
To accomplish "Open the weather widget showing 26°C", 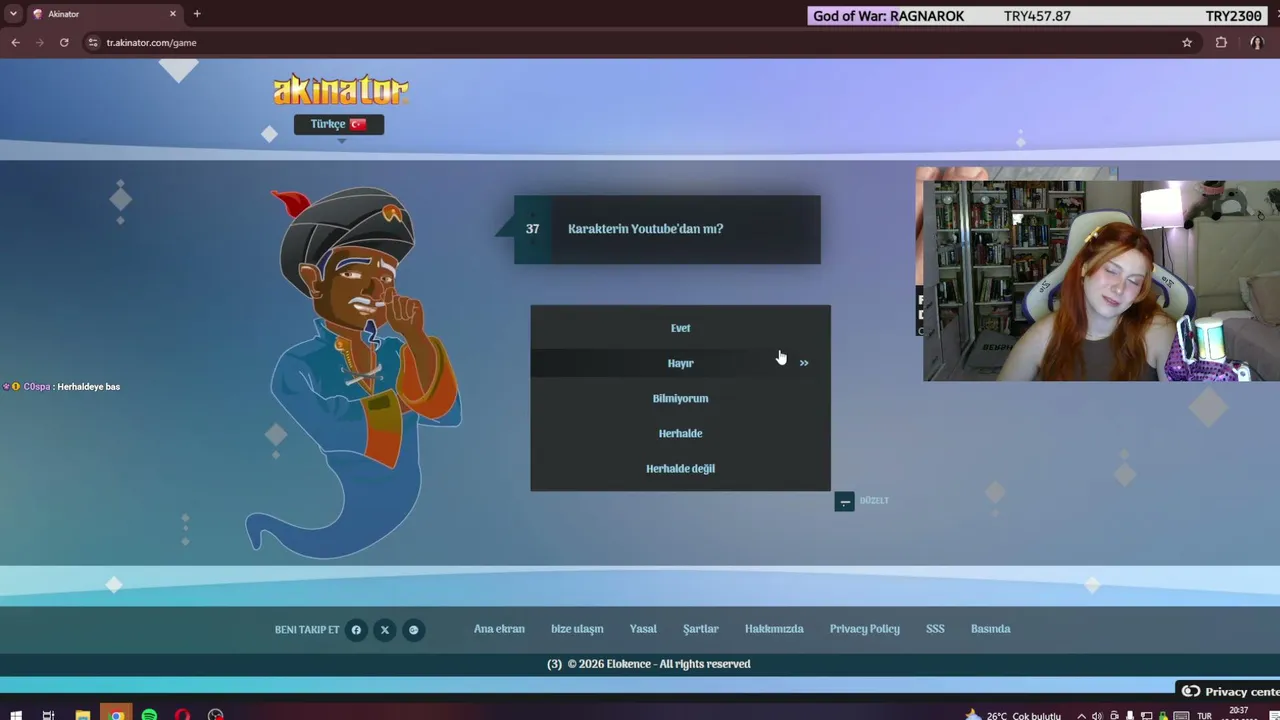I will pos(1013,716).
